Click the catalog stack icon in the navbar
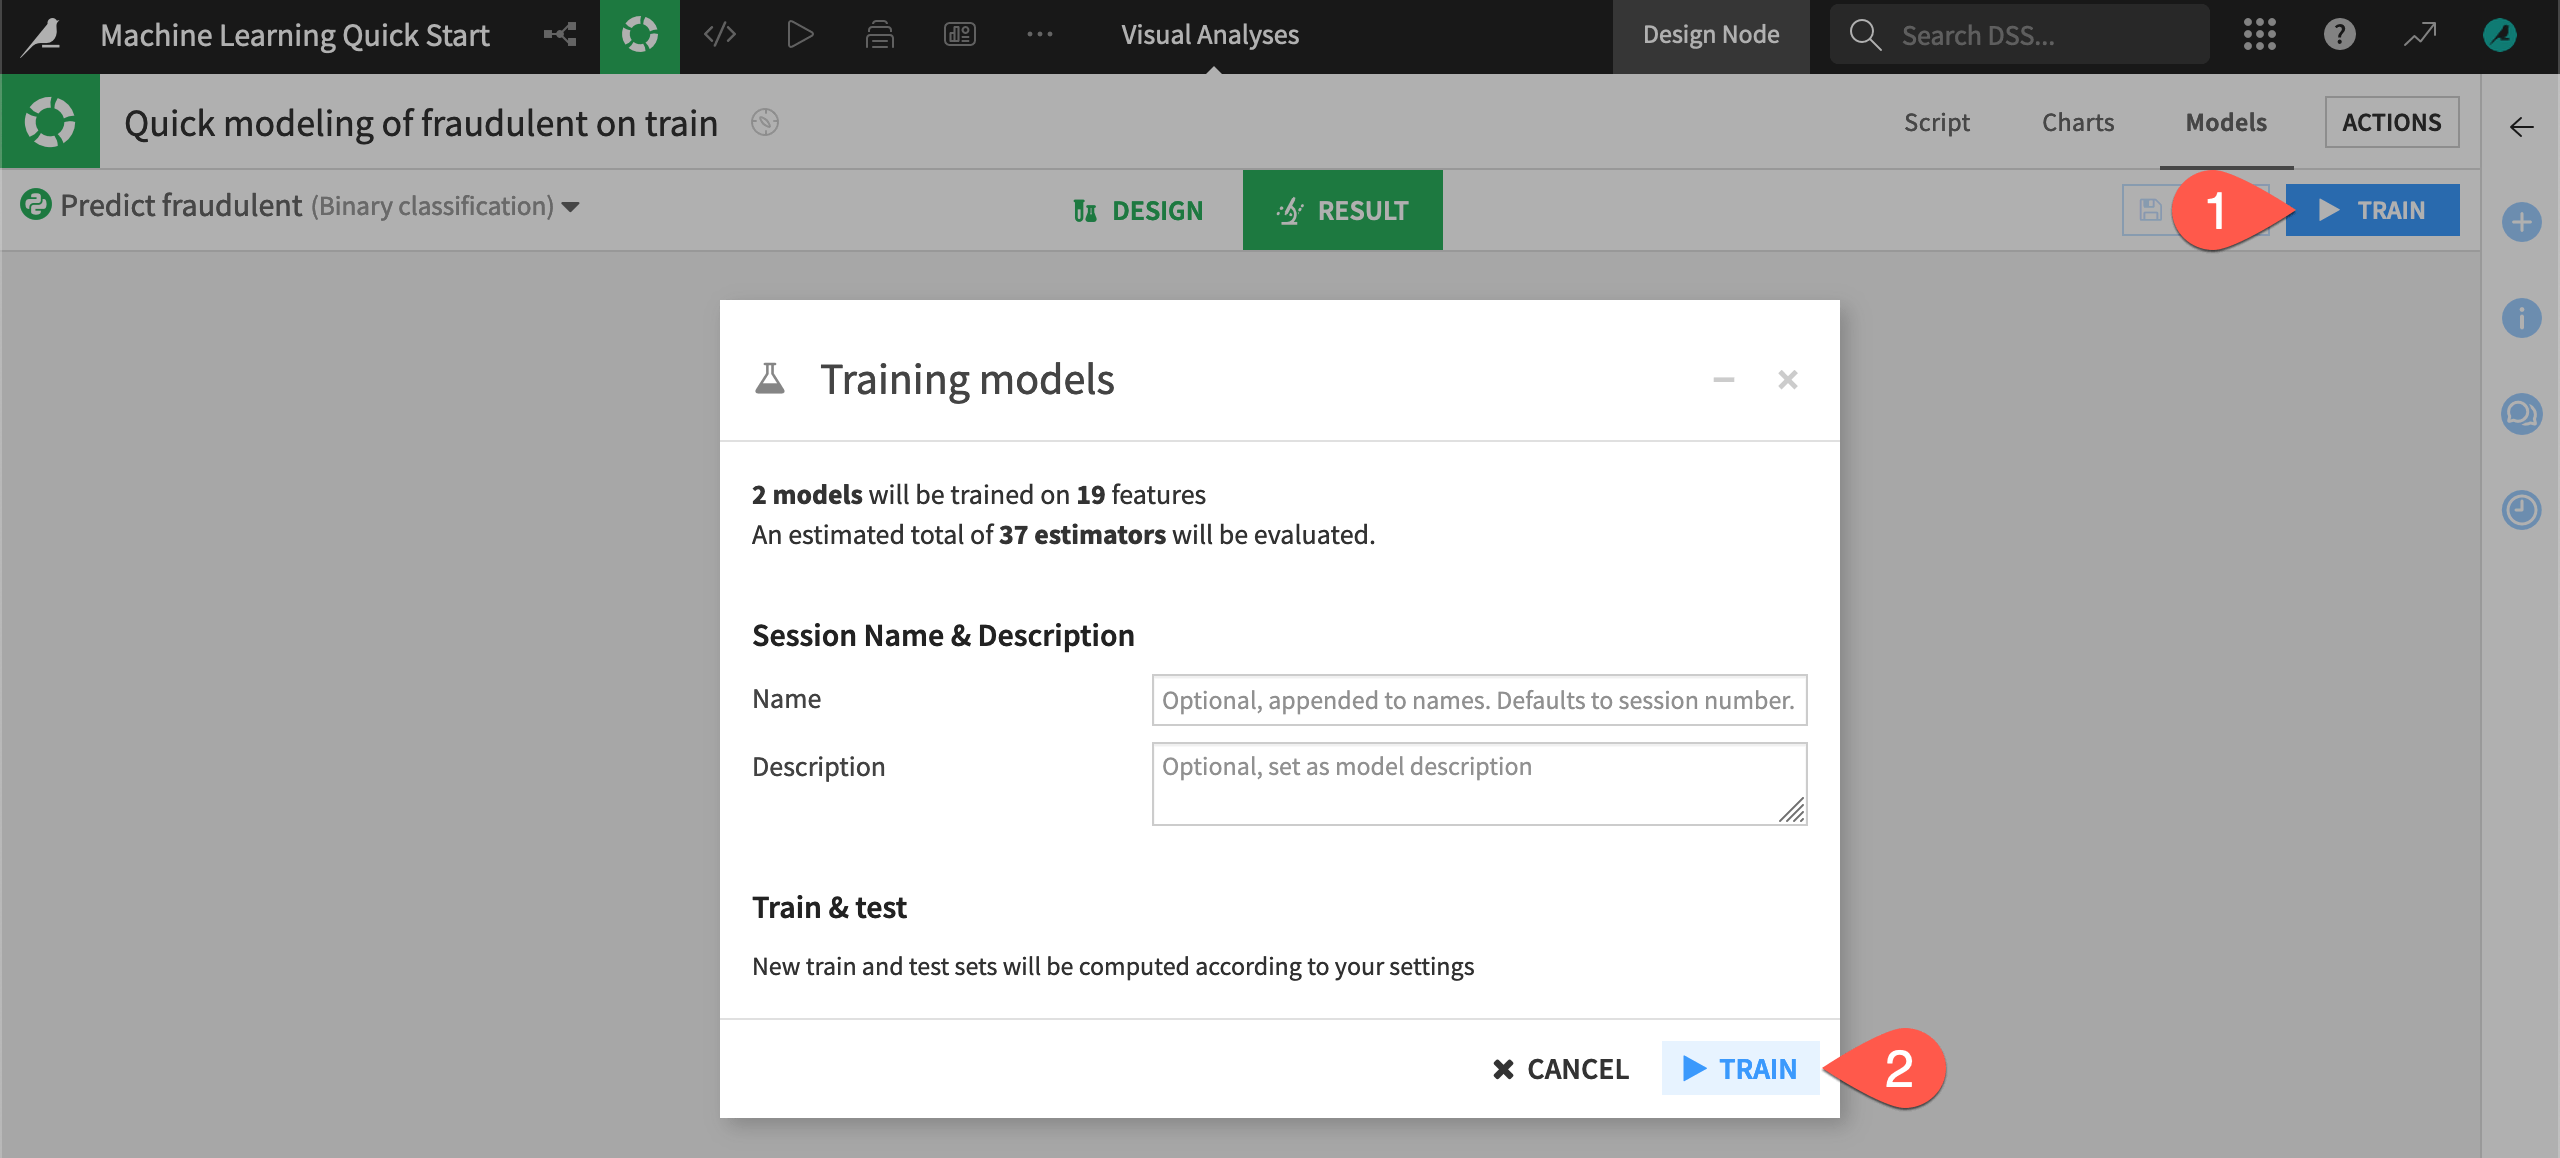2560x1158 pixels. tap(880, 35)
